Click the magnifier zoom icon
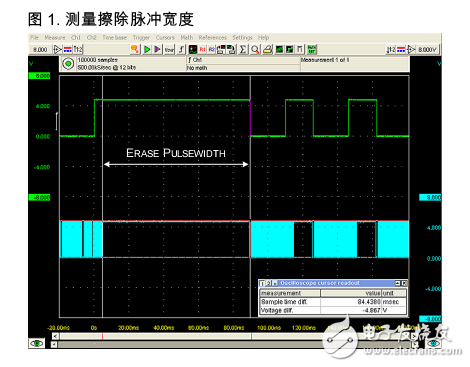Screen dimensions: 470x367 click(x=255, y=50)
